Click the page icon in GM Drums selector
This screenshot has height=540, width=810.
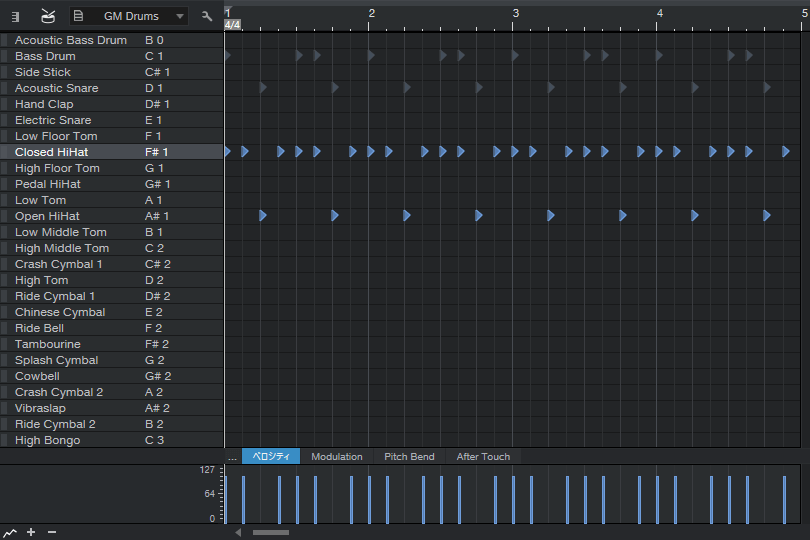coord(78,16)
